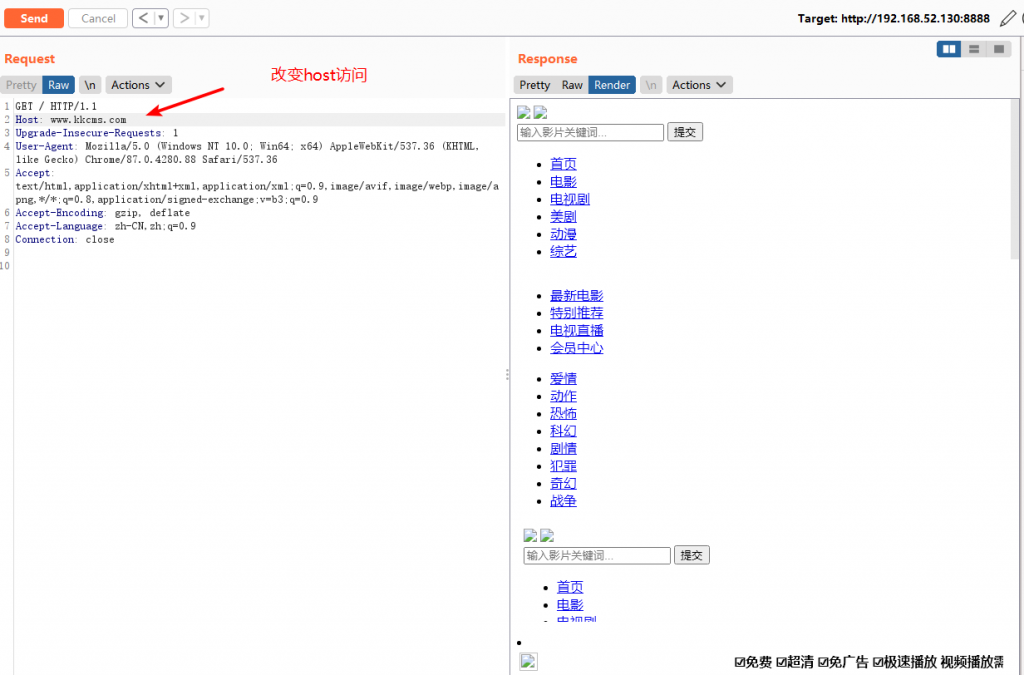Click first broken image in lower header
The image size is (1024, 675).
click(x=530, y=535)
